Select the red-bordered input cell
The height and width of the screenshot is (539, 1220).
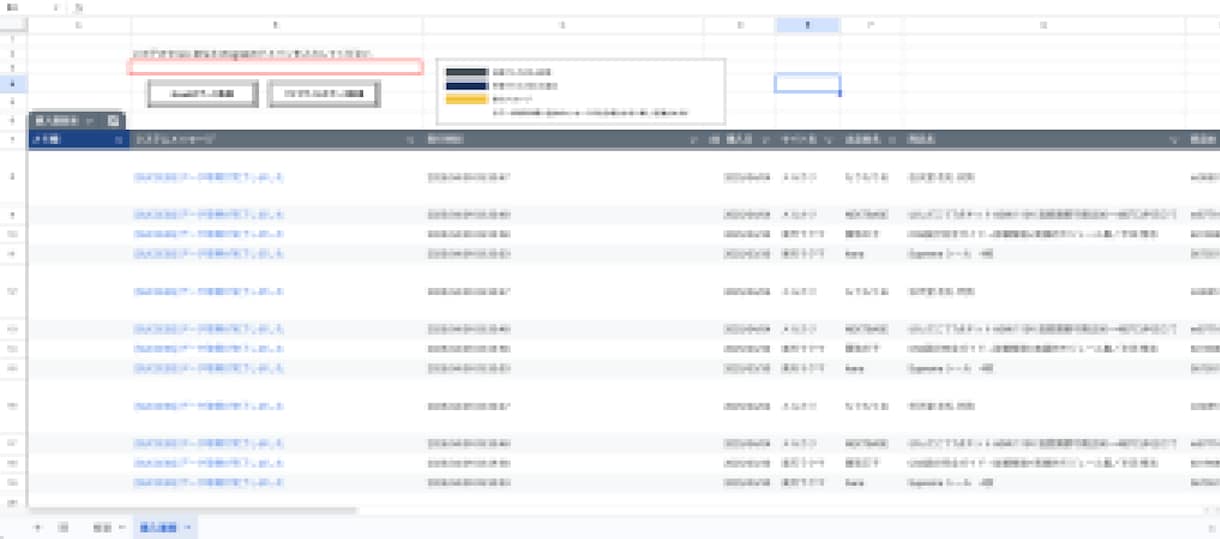coord(275,67)
